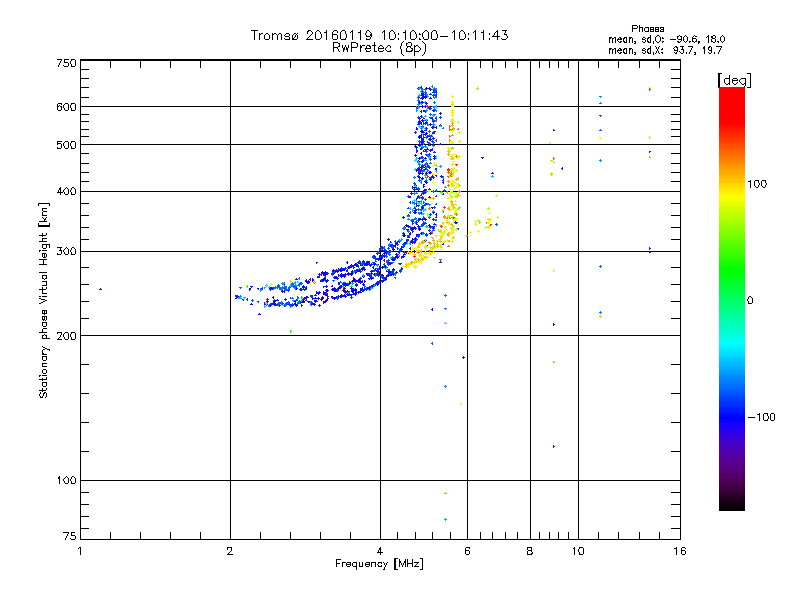Screen dimensions: 800x600
Task: Select the 'mean, sd,X: 93.7, 19.7' line
Action: [x=665, y=50]
